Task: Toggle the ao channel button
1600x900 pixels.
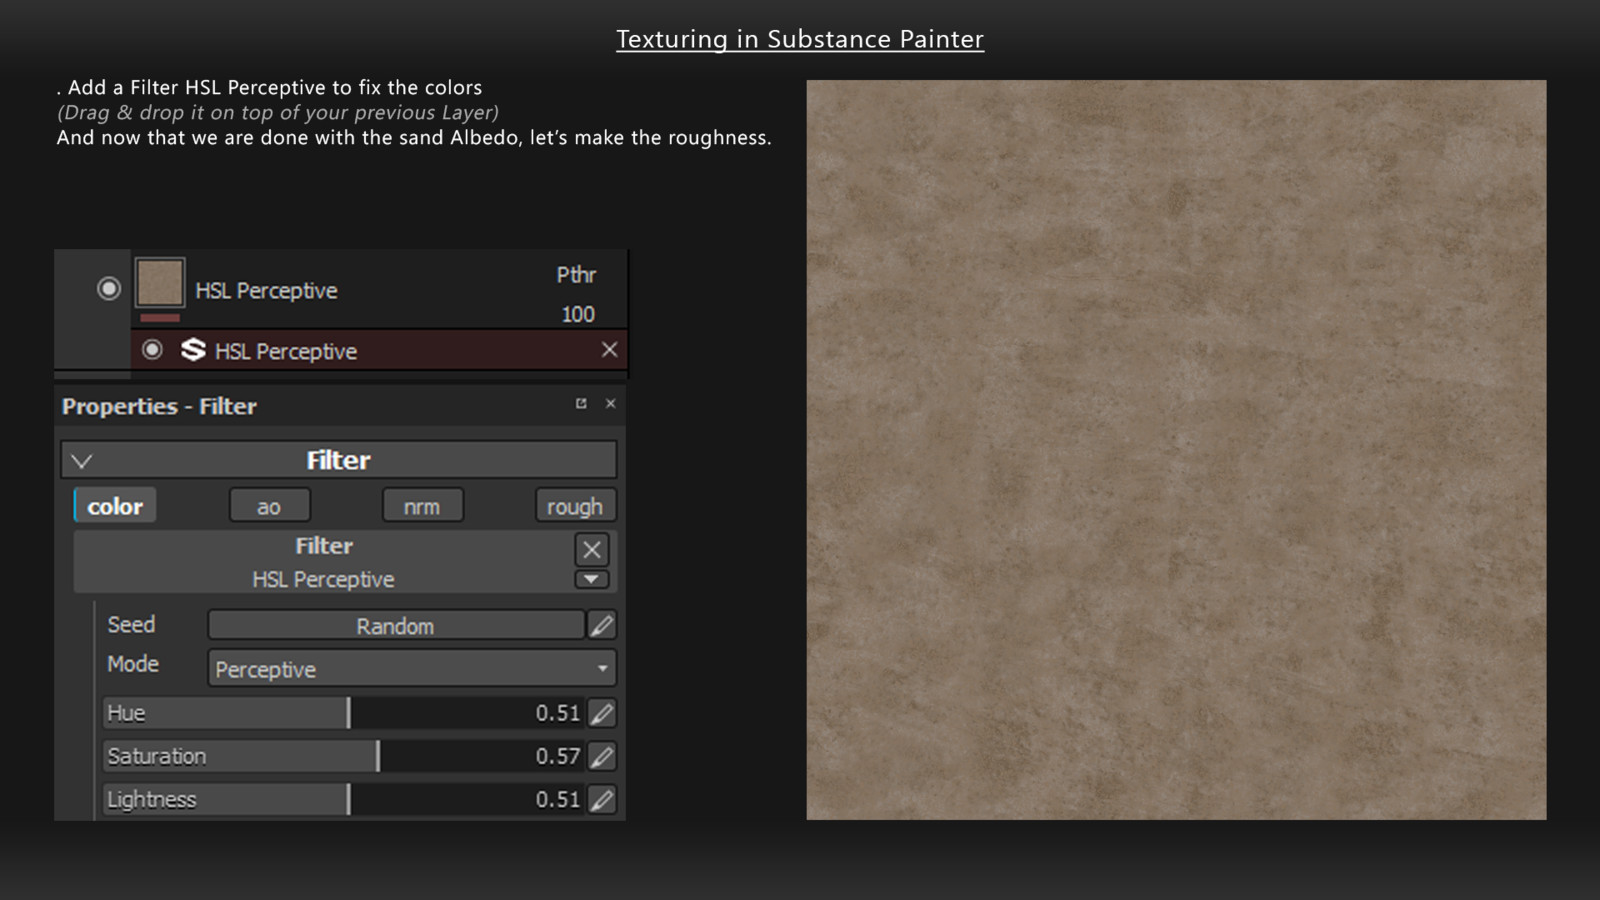Action: [x=269, y=506]
